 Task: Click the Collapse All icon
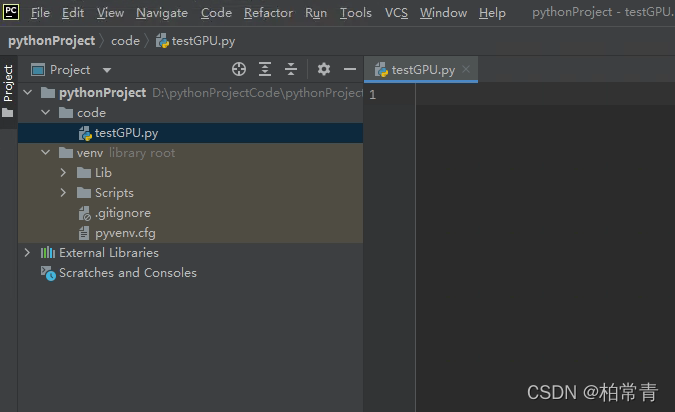click(291, 69)
